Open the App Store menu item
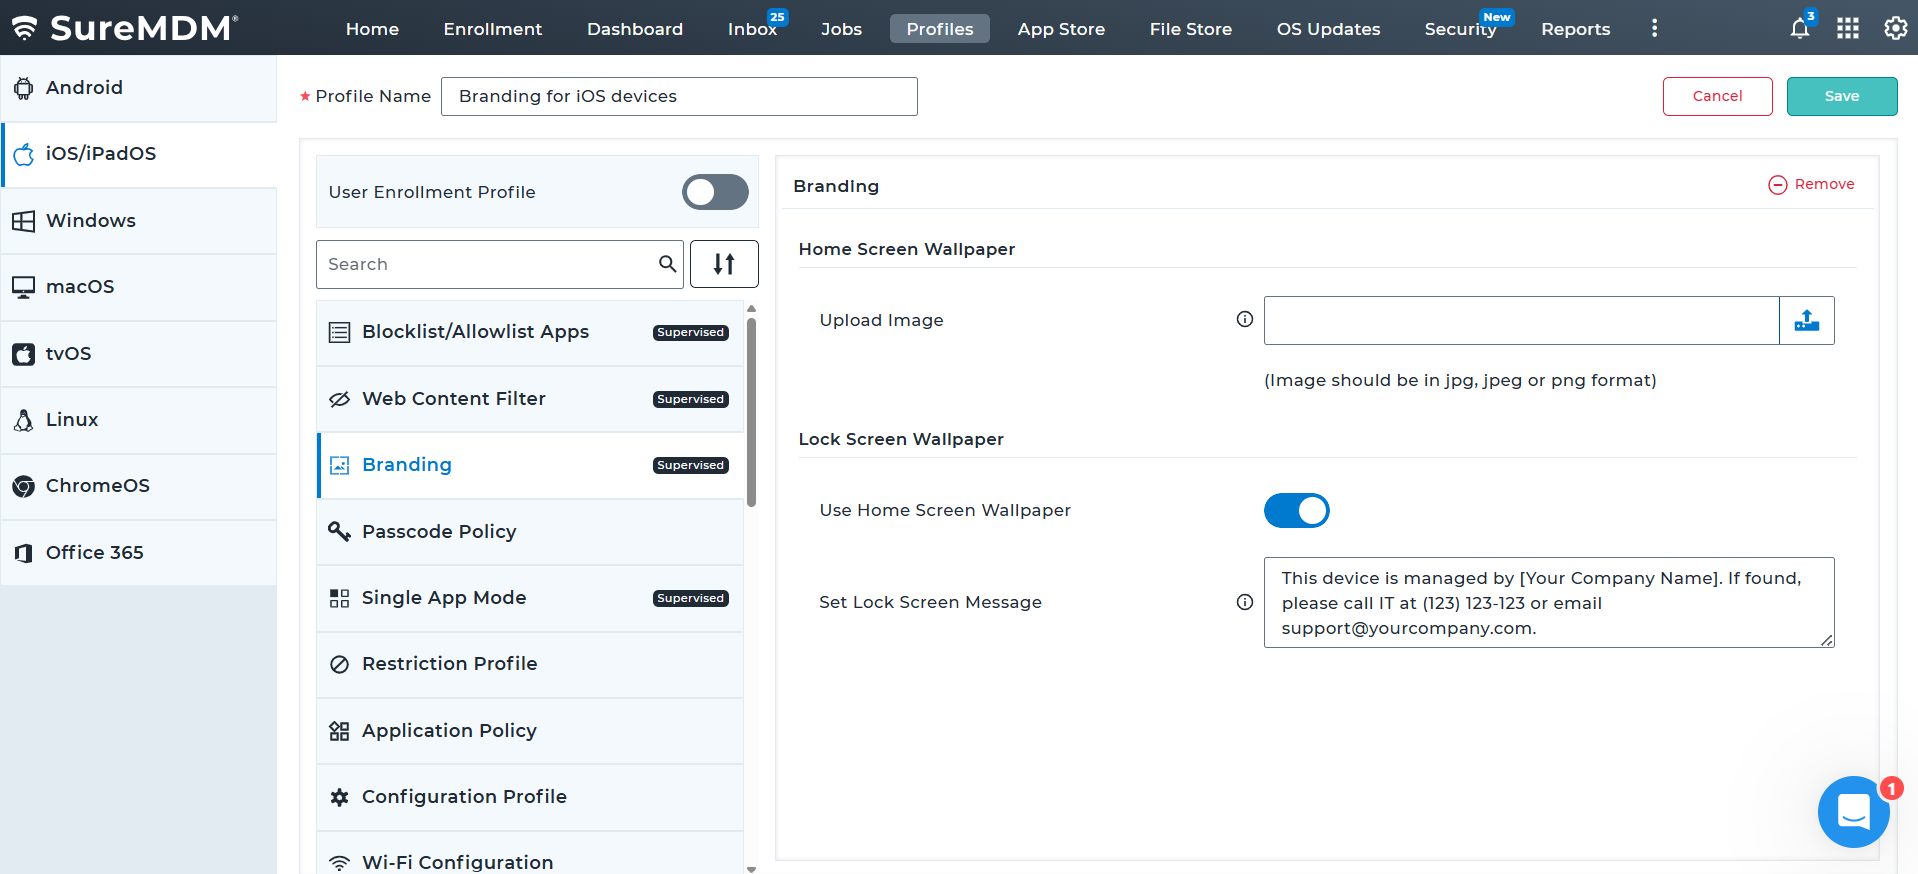The height and width of the screenshot is (874, 1918). pos(1061,29)
